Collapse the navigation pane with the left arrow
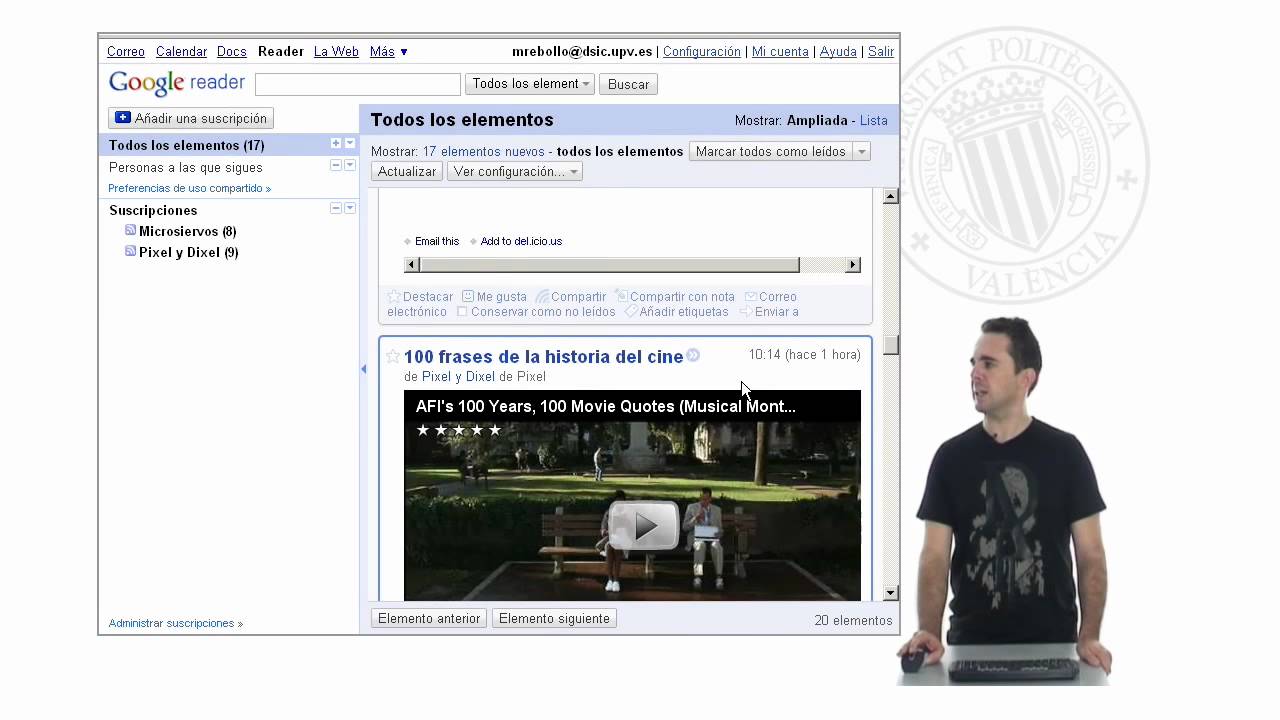 (363, 369)
